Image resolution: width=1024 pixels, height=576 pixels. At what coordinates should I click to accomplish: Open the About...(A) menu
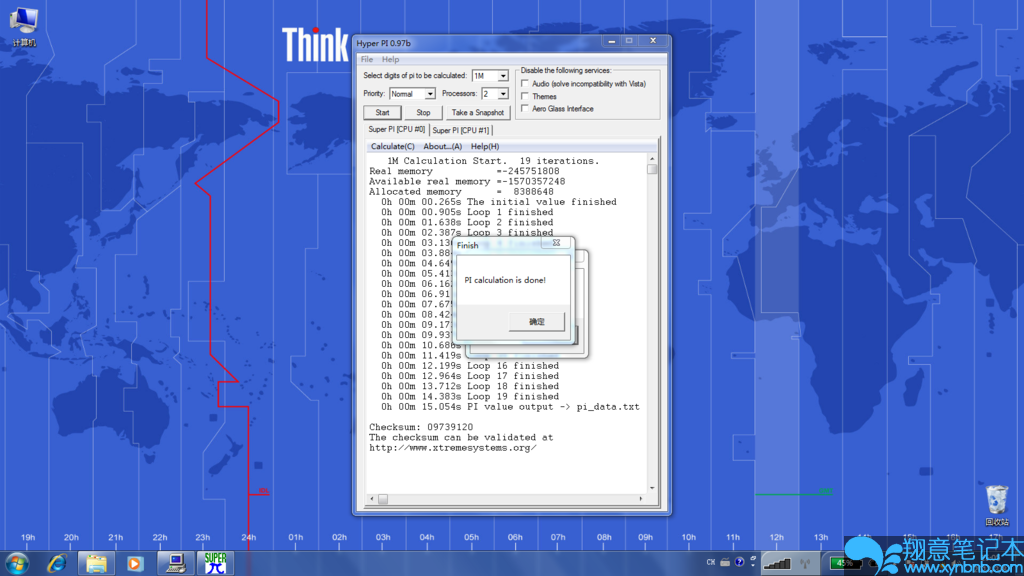pyautogui.click(x=442, y=146)
